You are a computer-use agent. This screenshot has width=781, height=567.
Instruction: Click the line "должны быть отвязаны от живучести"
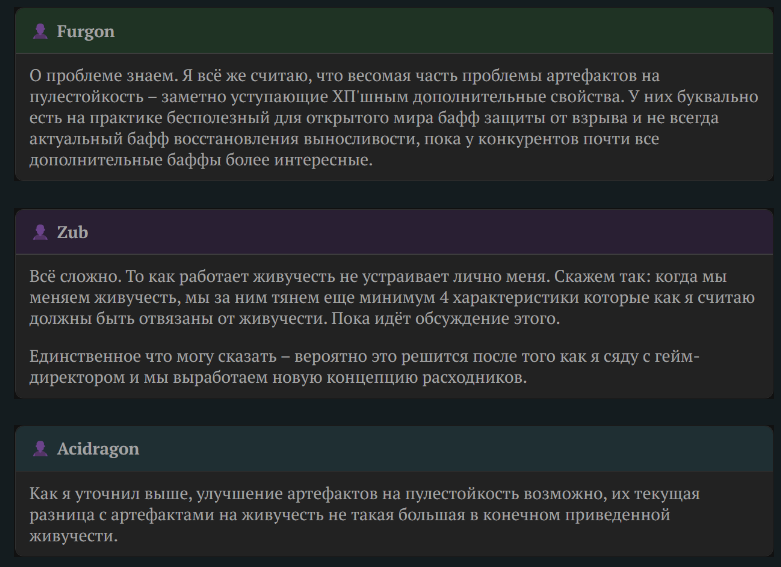(294, 318)
